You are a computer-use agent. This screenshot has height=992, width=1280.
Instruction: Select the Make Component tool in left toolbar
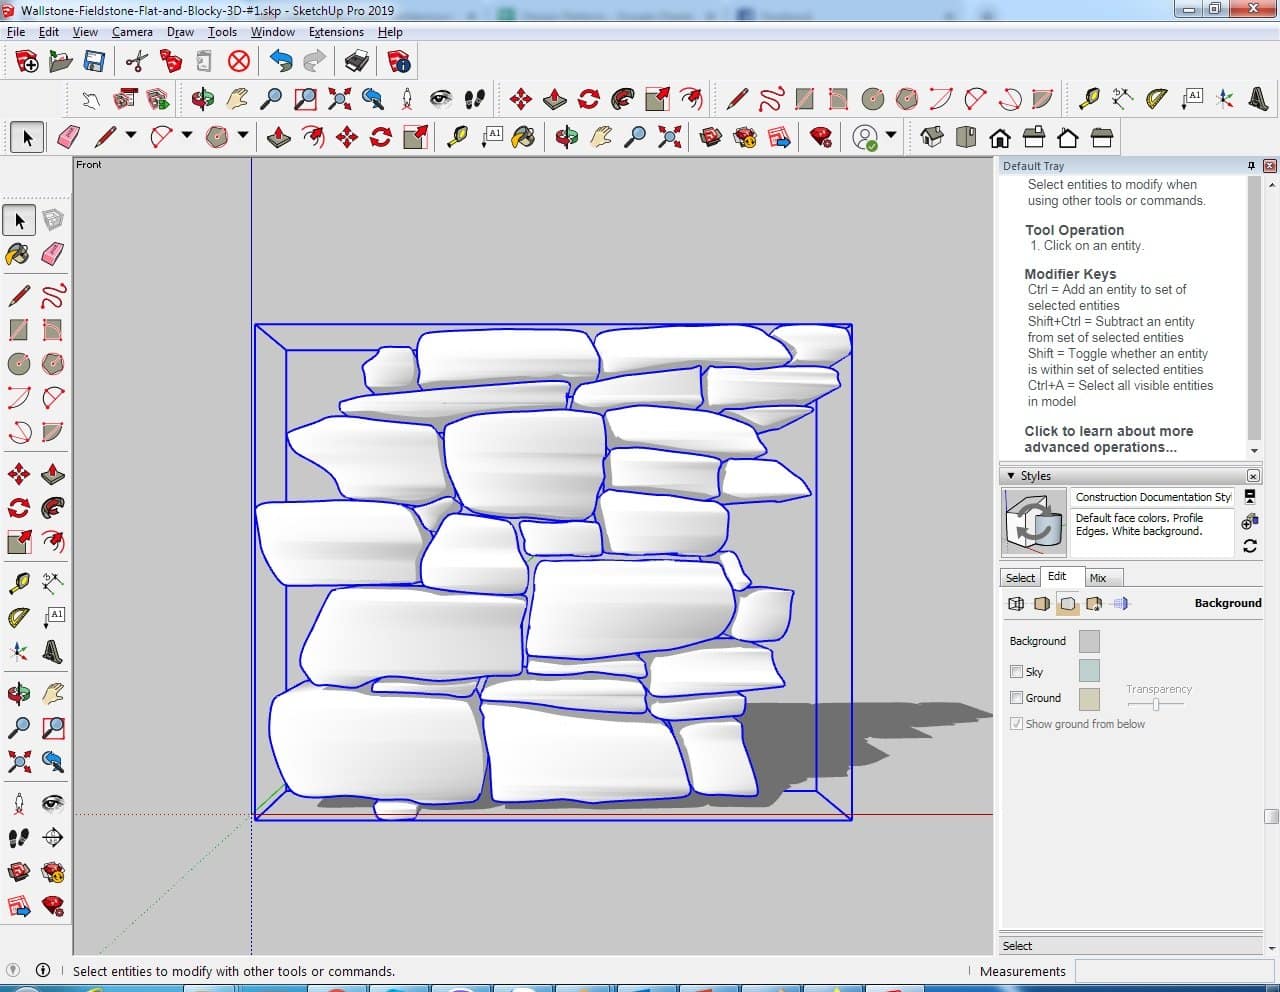(x=53, y=220)
